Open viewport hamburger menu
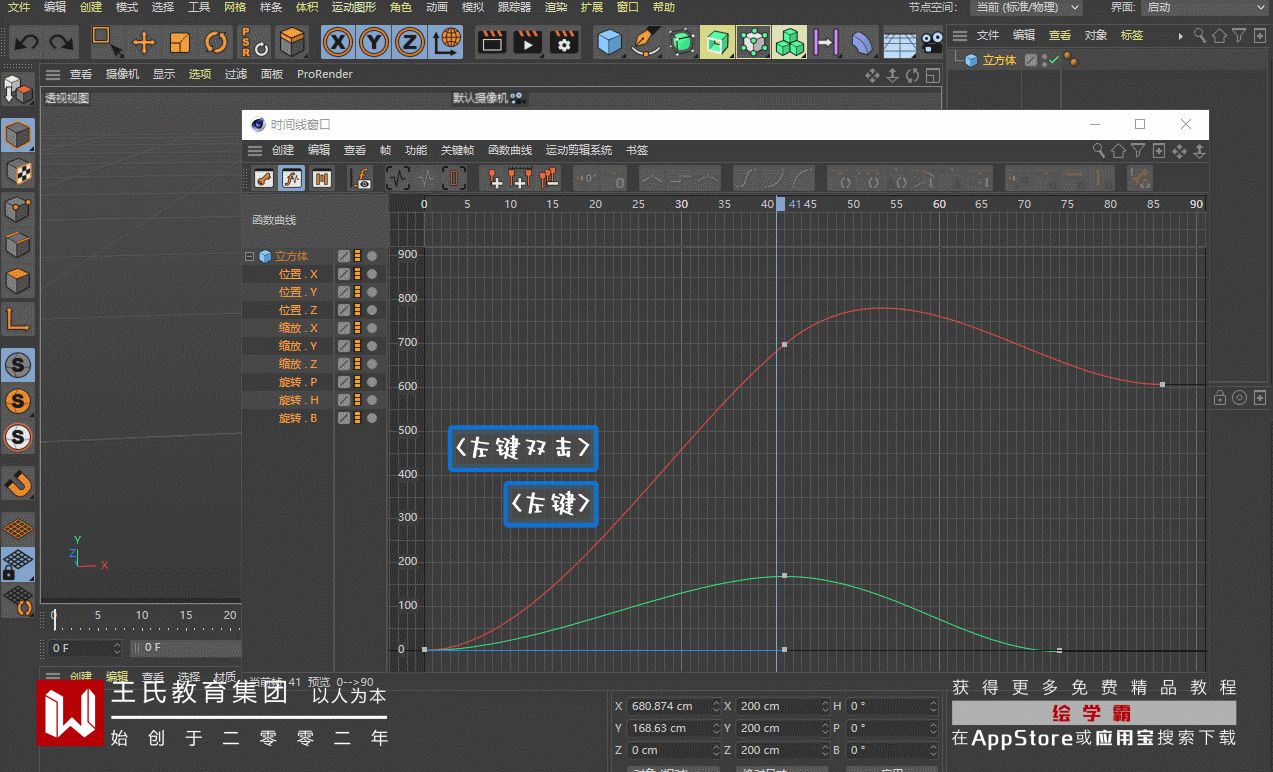Image resolution: width=1273 pixels, height=772 pixels. (52, 74)
